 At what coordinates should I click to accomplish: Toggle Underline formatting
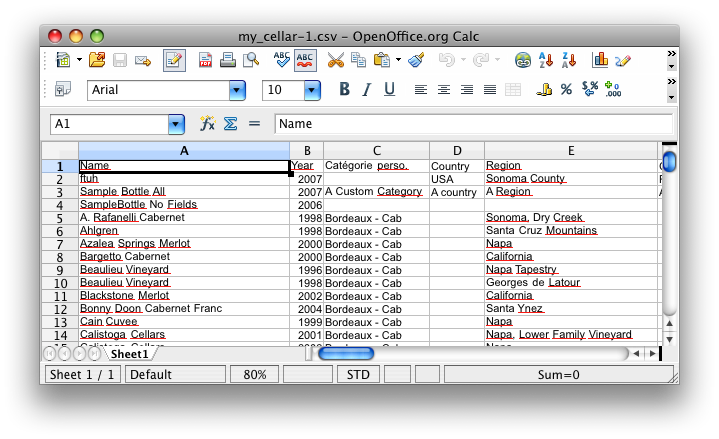click(389, 89)
